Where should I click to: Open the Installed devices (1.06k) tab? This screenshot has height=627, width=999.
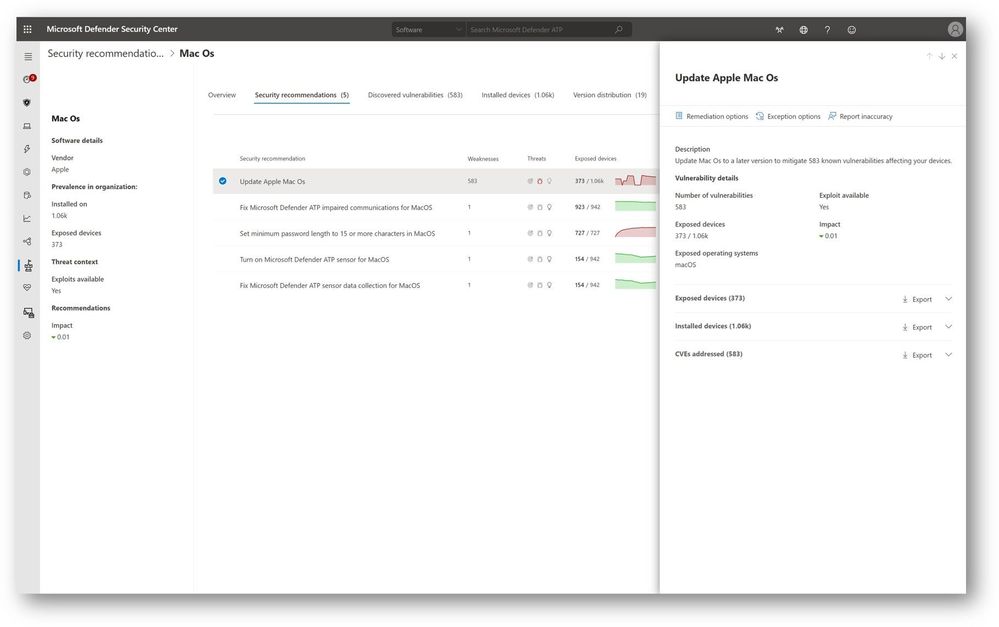pos(517,95)
